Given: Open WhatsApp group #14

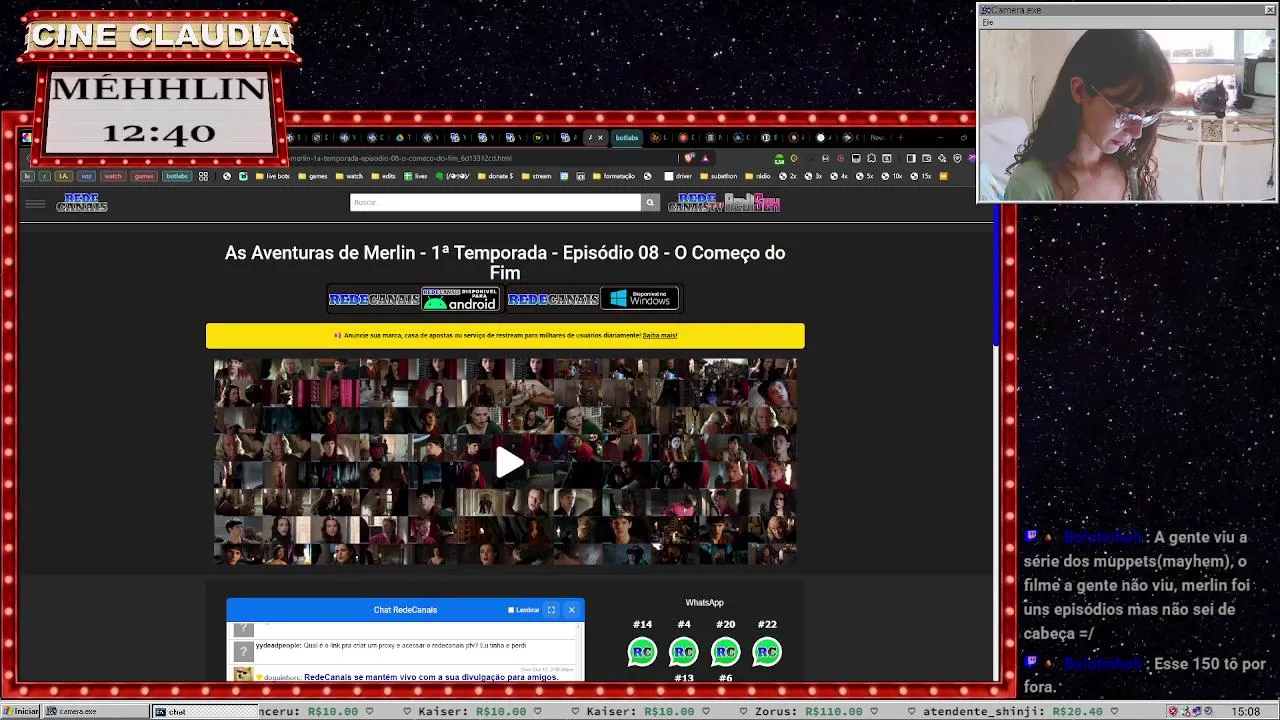Looking at the screenshot, I should pos(642,651).
